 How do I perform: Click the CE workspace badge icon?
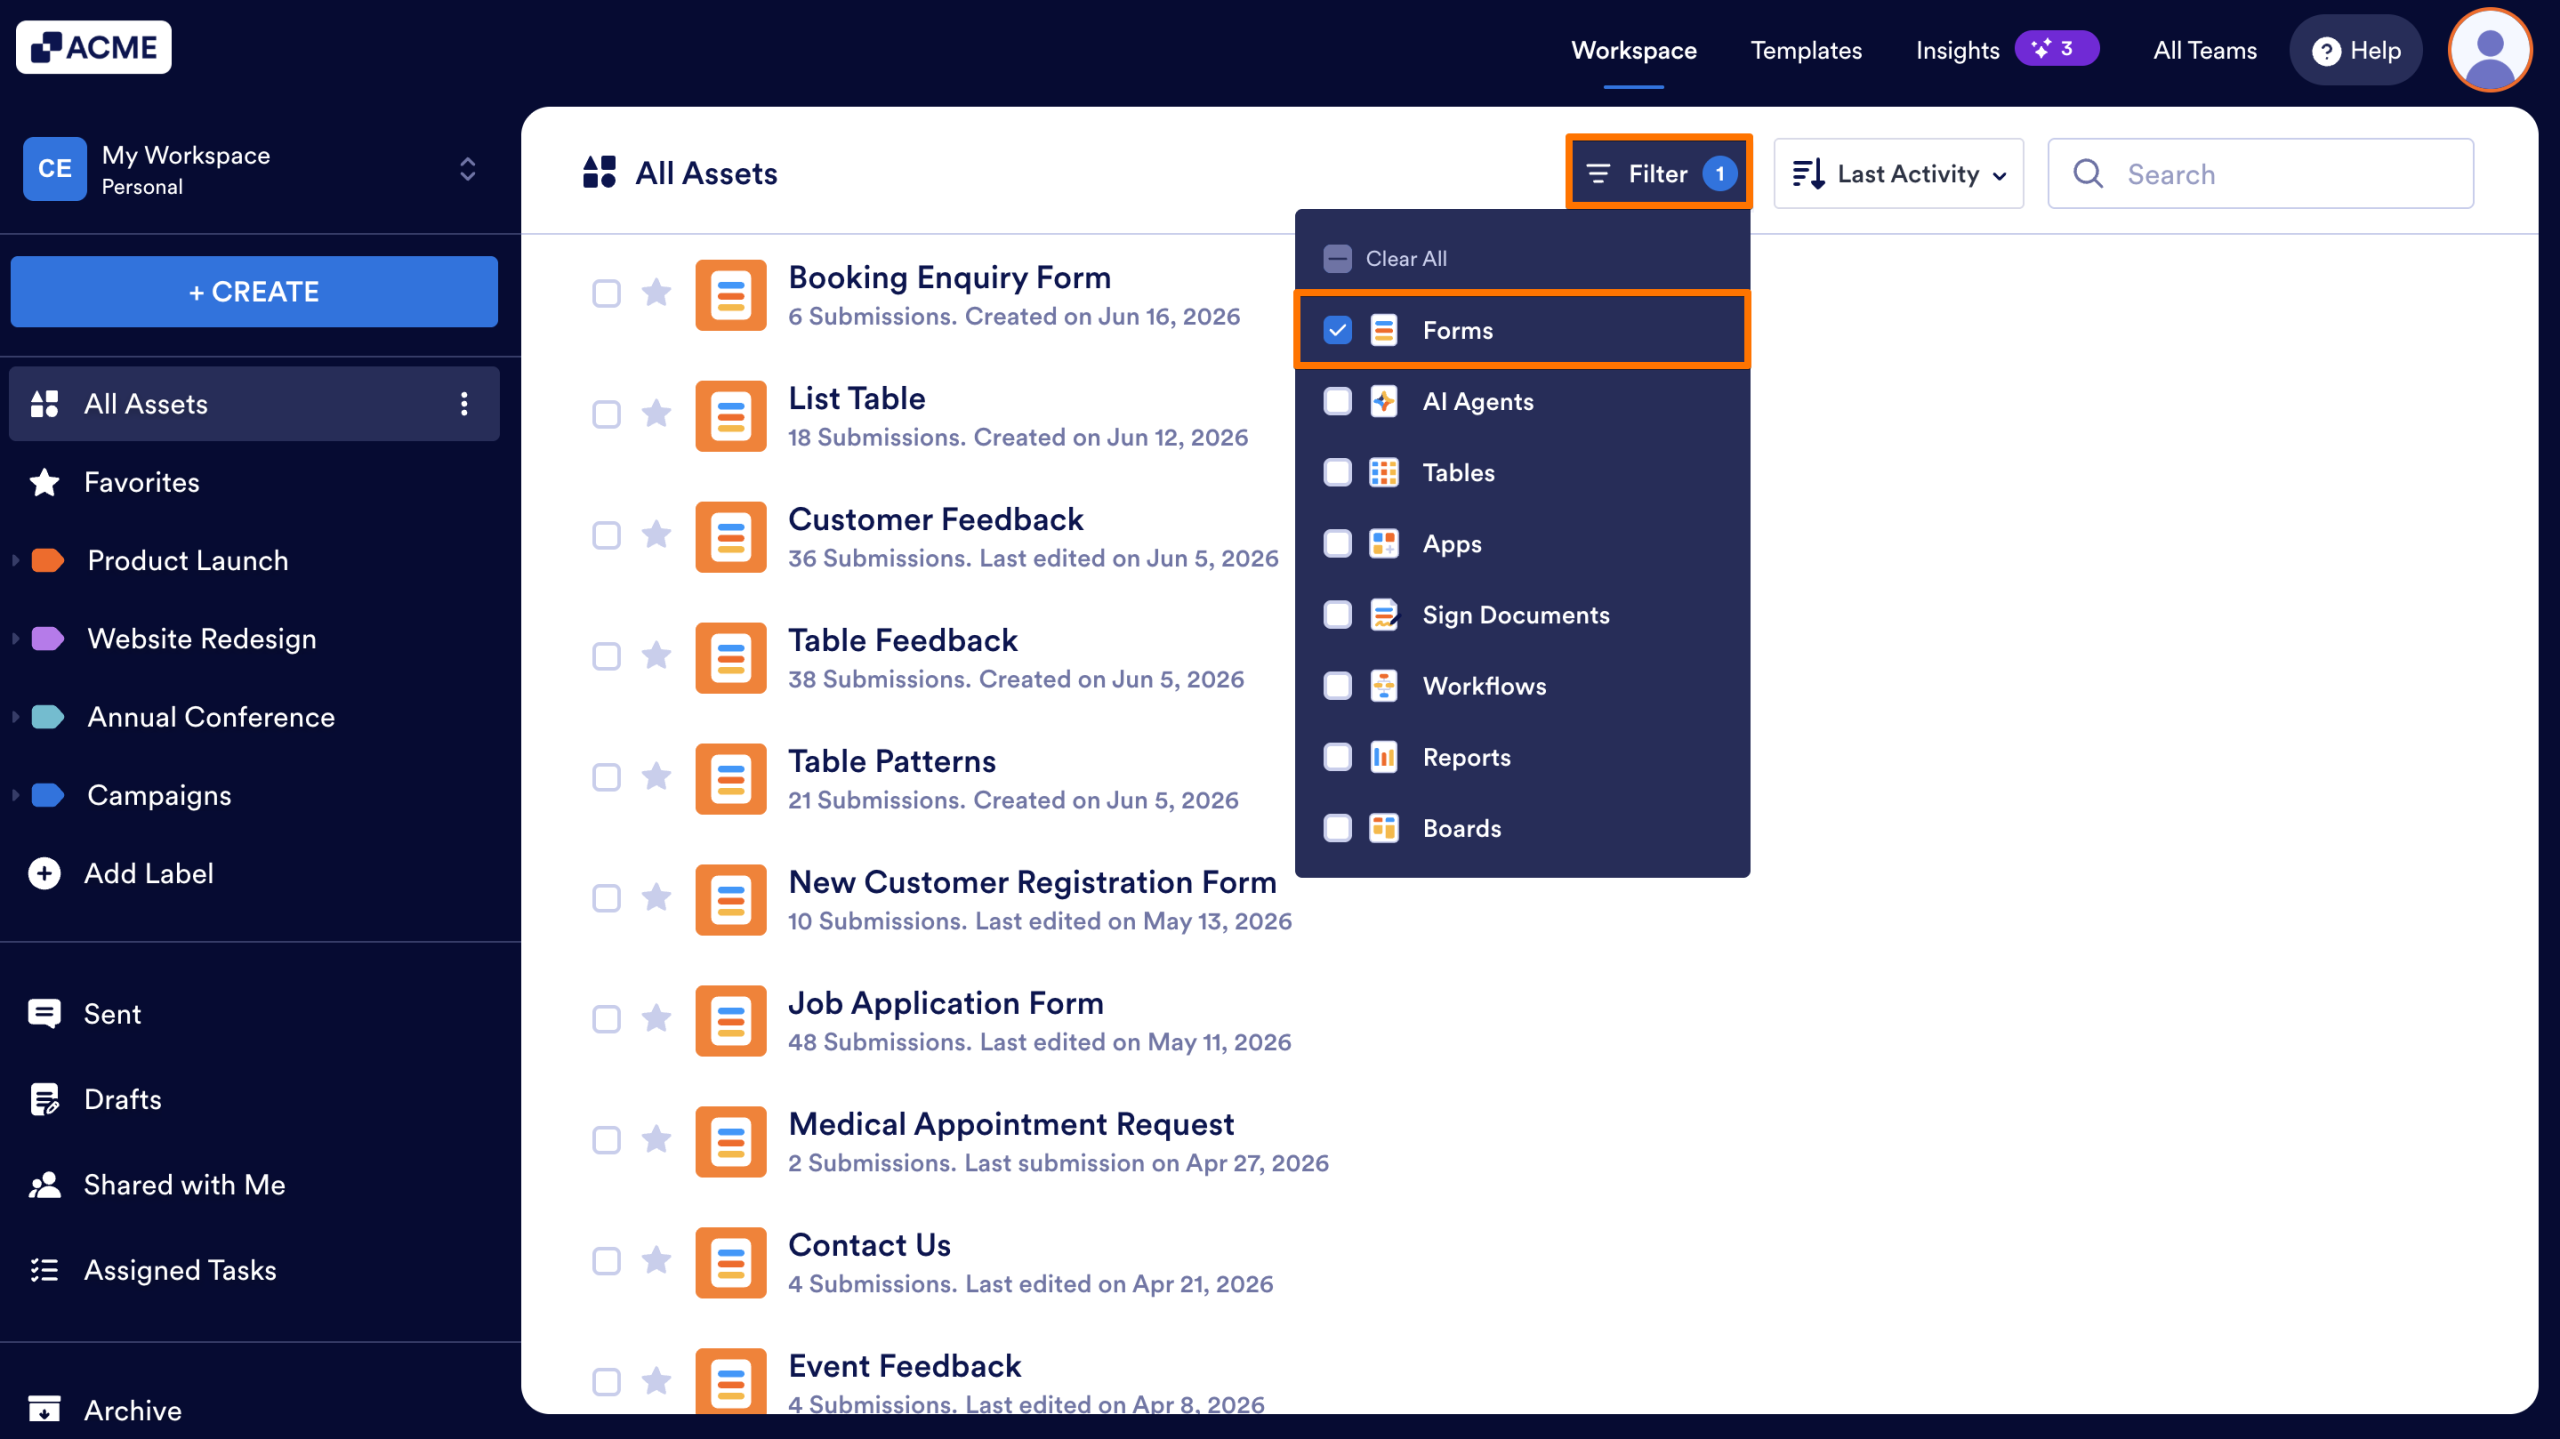click(x=55, y=169)
